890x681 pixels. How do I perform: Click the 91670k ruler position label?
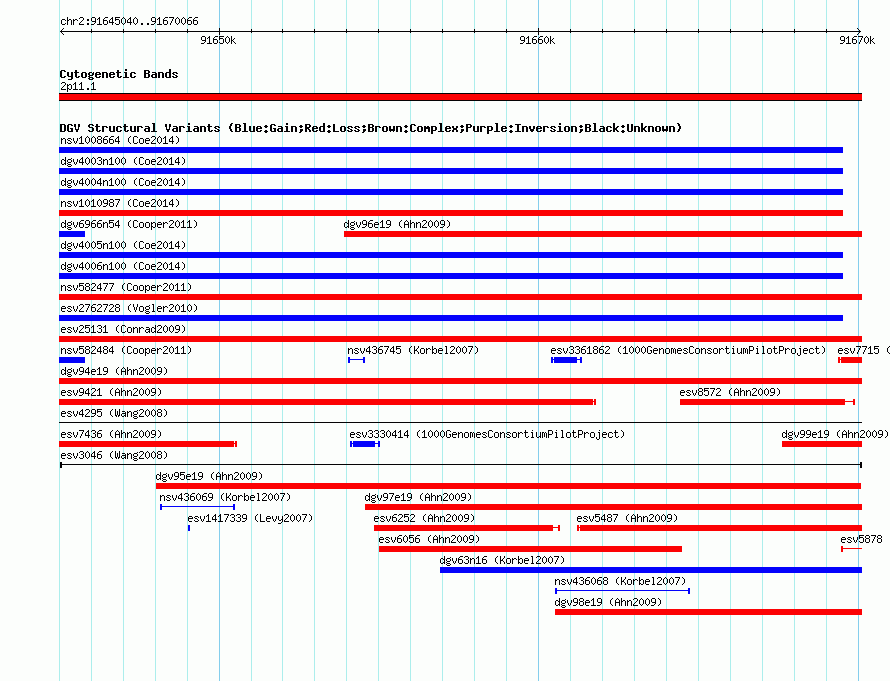(x=857, y=40)
